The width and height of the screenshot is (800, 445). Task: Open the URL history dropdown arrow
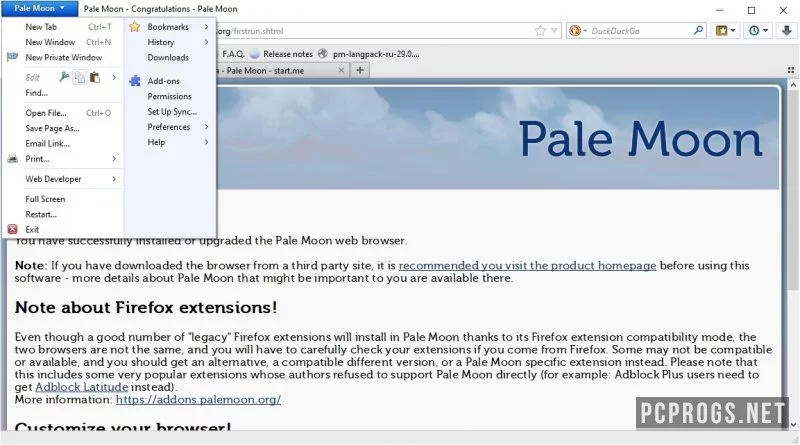[x=554, y=31]
